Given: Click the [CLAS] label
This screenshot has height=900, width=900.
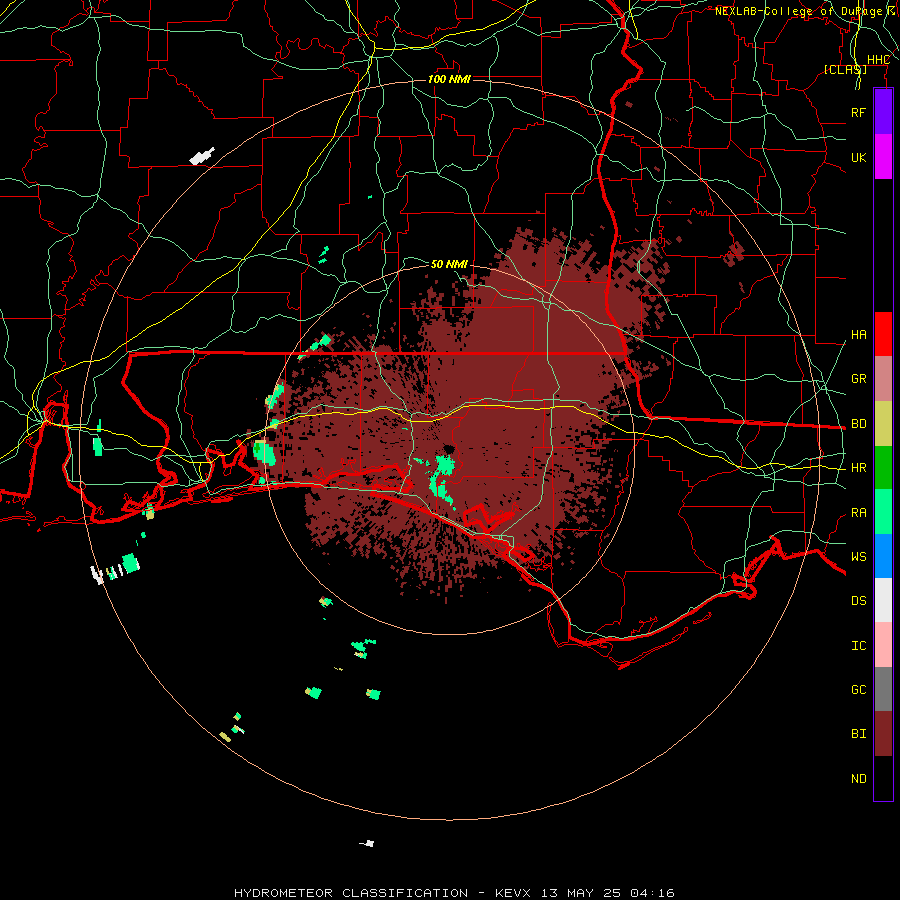Looking at the screenshot, I should (x=845, y=69).
